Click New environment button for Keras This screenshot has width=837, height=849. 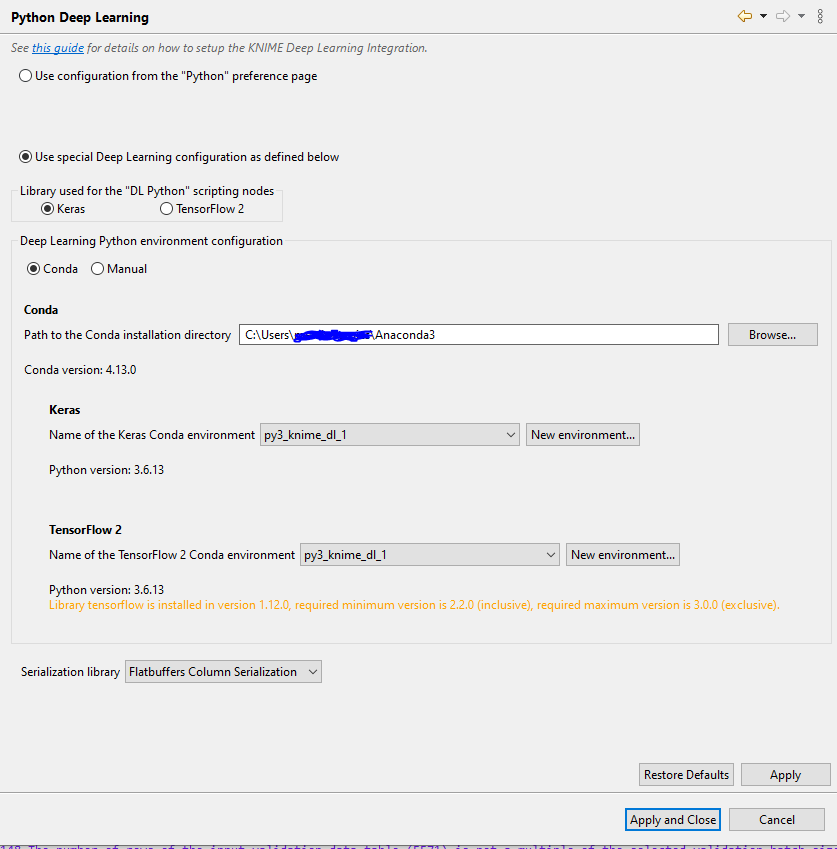(x=582, y=435)
